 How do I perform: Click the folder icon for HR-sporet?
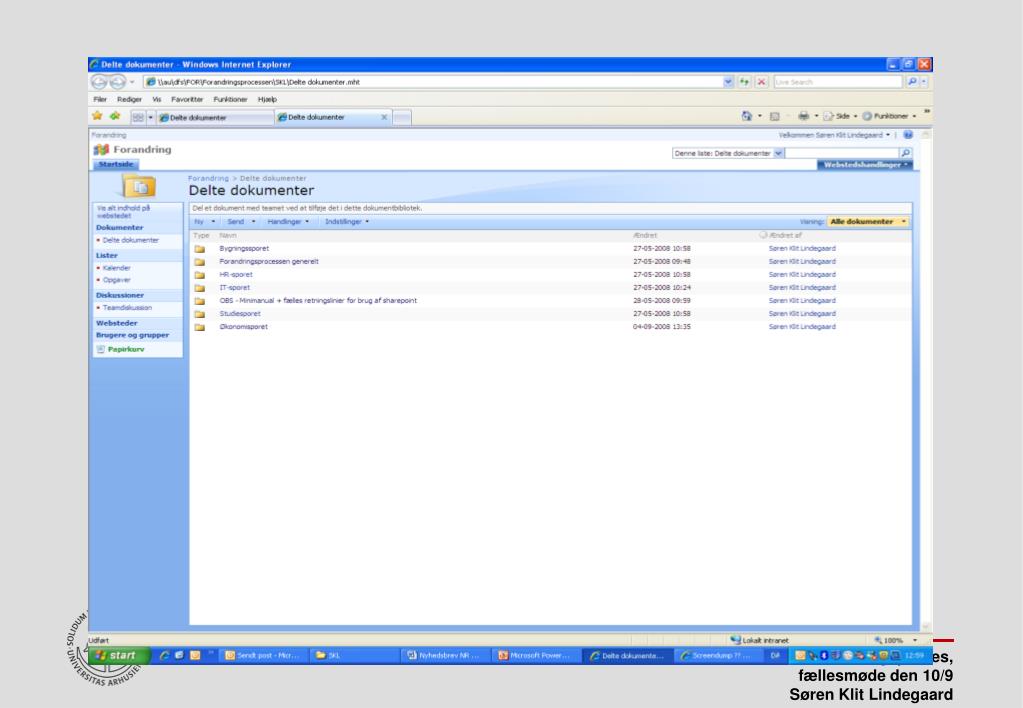pos(200,275)
